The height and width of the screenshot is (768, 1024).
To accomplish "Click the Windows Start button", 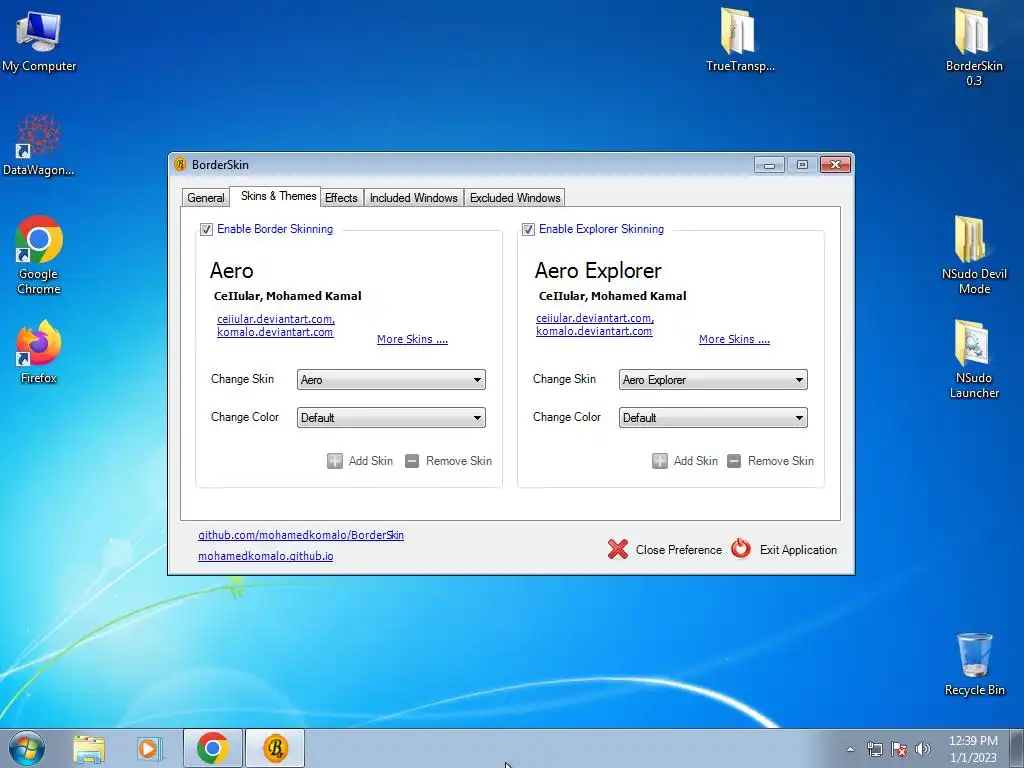I will (x=27, y=748).
